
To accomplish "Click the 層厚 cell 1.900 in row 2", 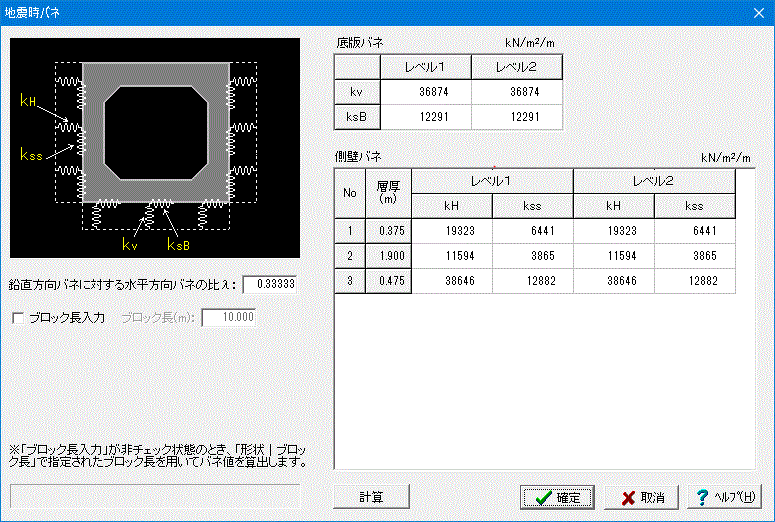I will point(388,256).
